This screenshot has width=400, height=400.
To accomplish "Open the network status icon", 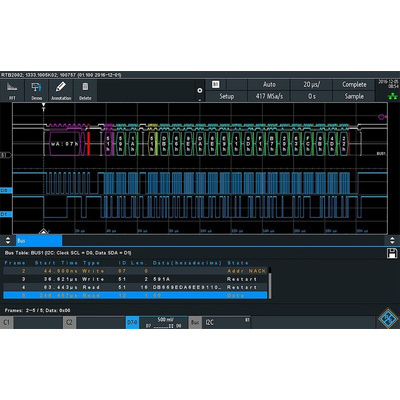I will (392, 97).
